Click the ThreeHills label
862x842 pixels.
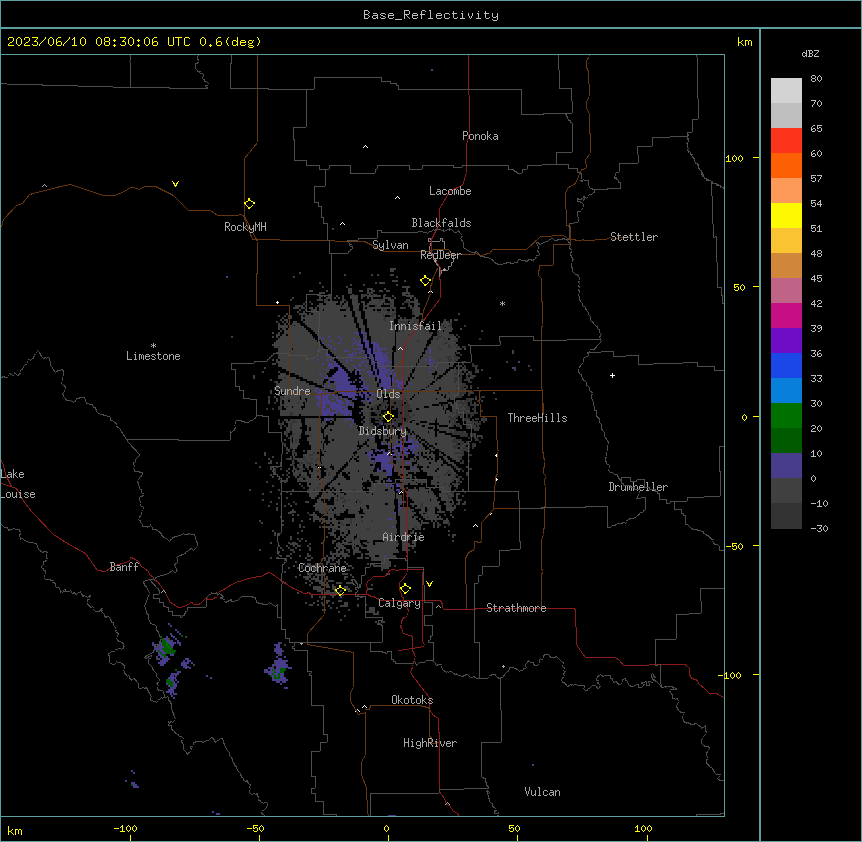point(537,418)
